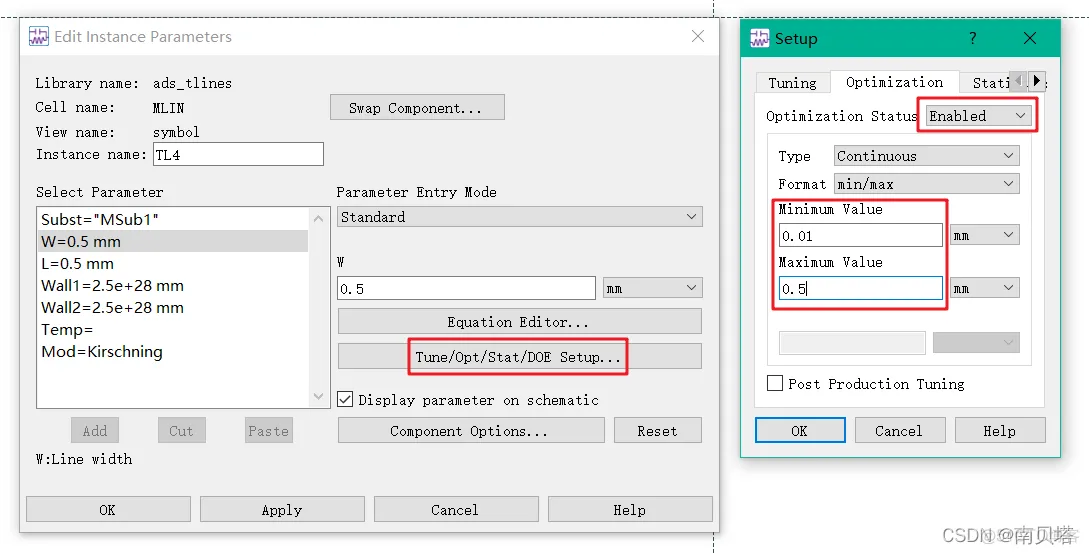This screenshot has width=1089, height=554.
Task: Click the Component Options button
Action: pyautogui.click(x=471, y=430)
